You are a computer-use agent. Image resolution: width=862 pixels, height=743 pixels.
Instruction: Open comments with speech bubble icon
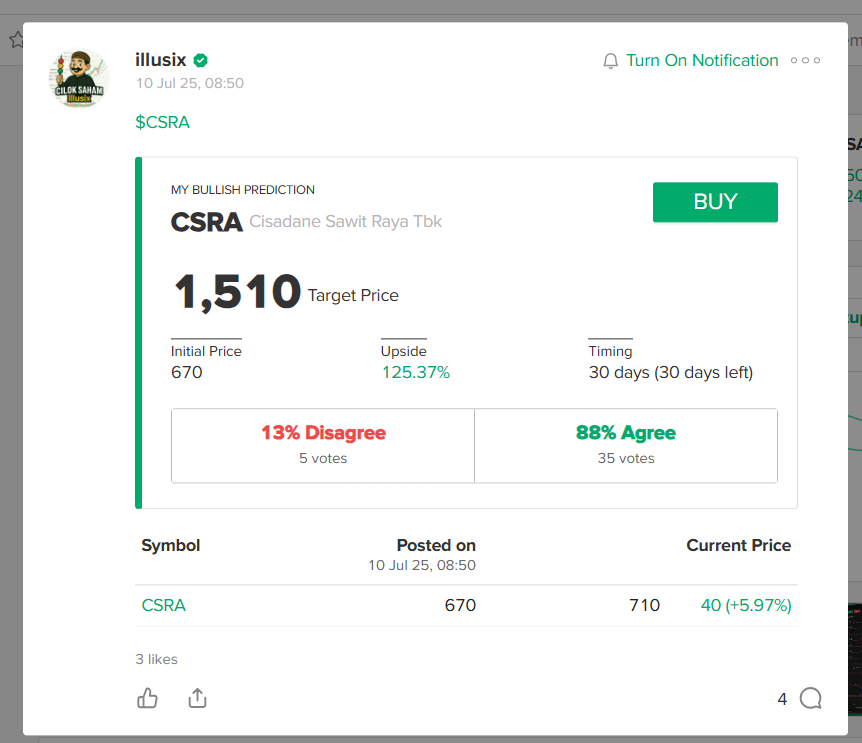pos(810,698)
